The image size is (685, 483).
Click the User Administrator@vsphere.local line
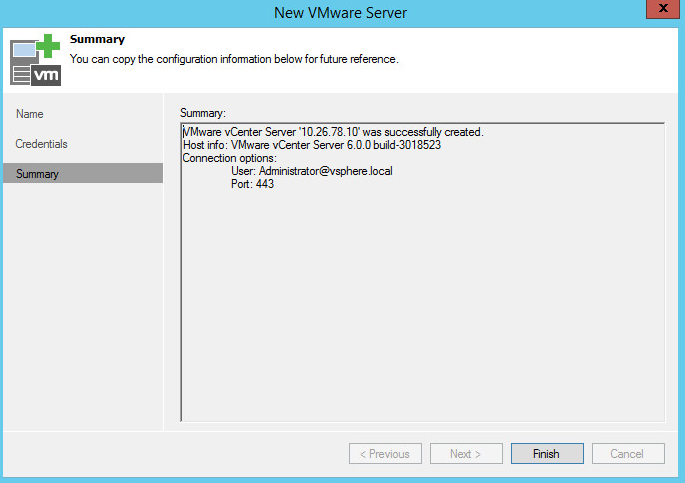click(x=312, y=171)
